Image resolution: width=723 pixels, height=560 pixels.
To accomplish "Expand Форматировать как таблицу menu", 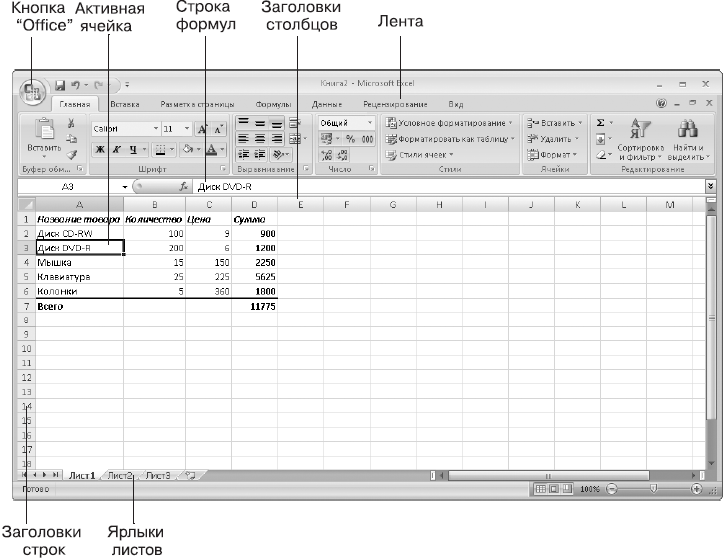I will [450, 139].
